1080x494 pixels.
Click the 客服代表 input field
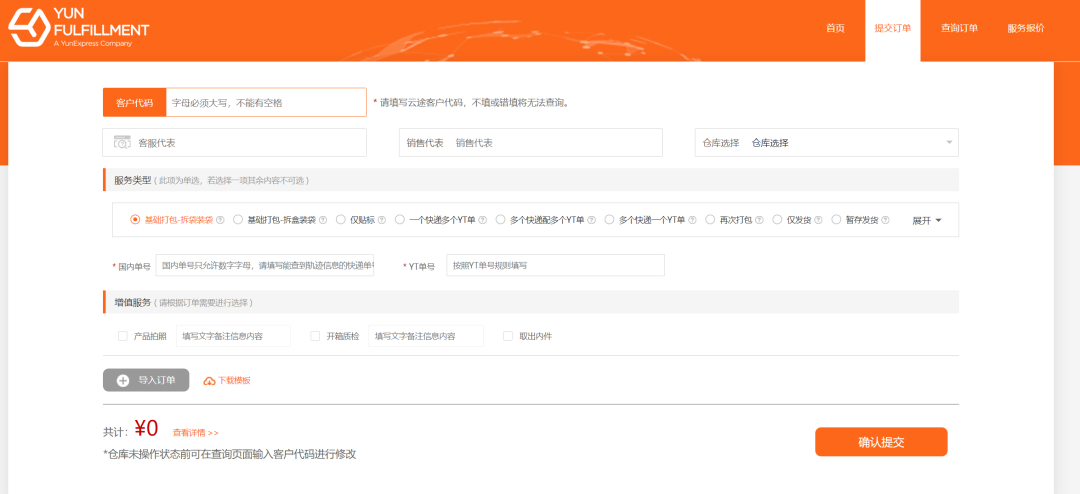234,143
